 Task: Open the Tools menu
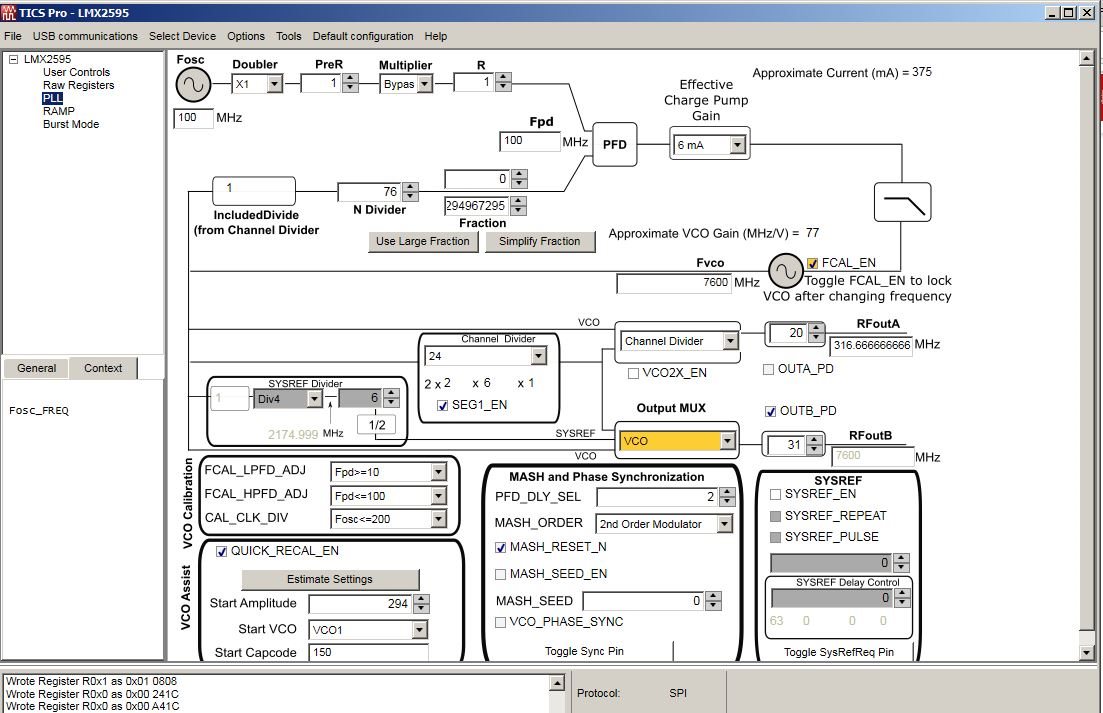[288, 36]
